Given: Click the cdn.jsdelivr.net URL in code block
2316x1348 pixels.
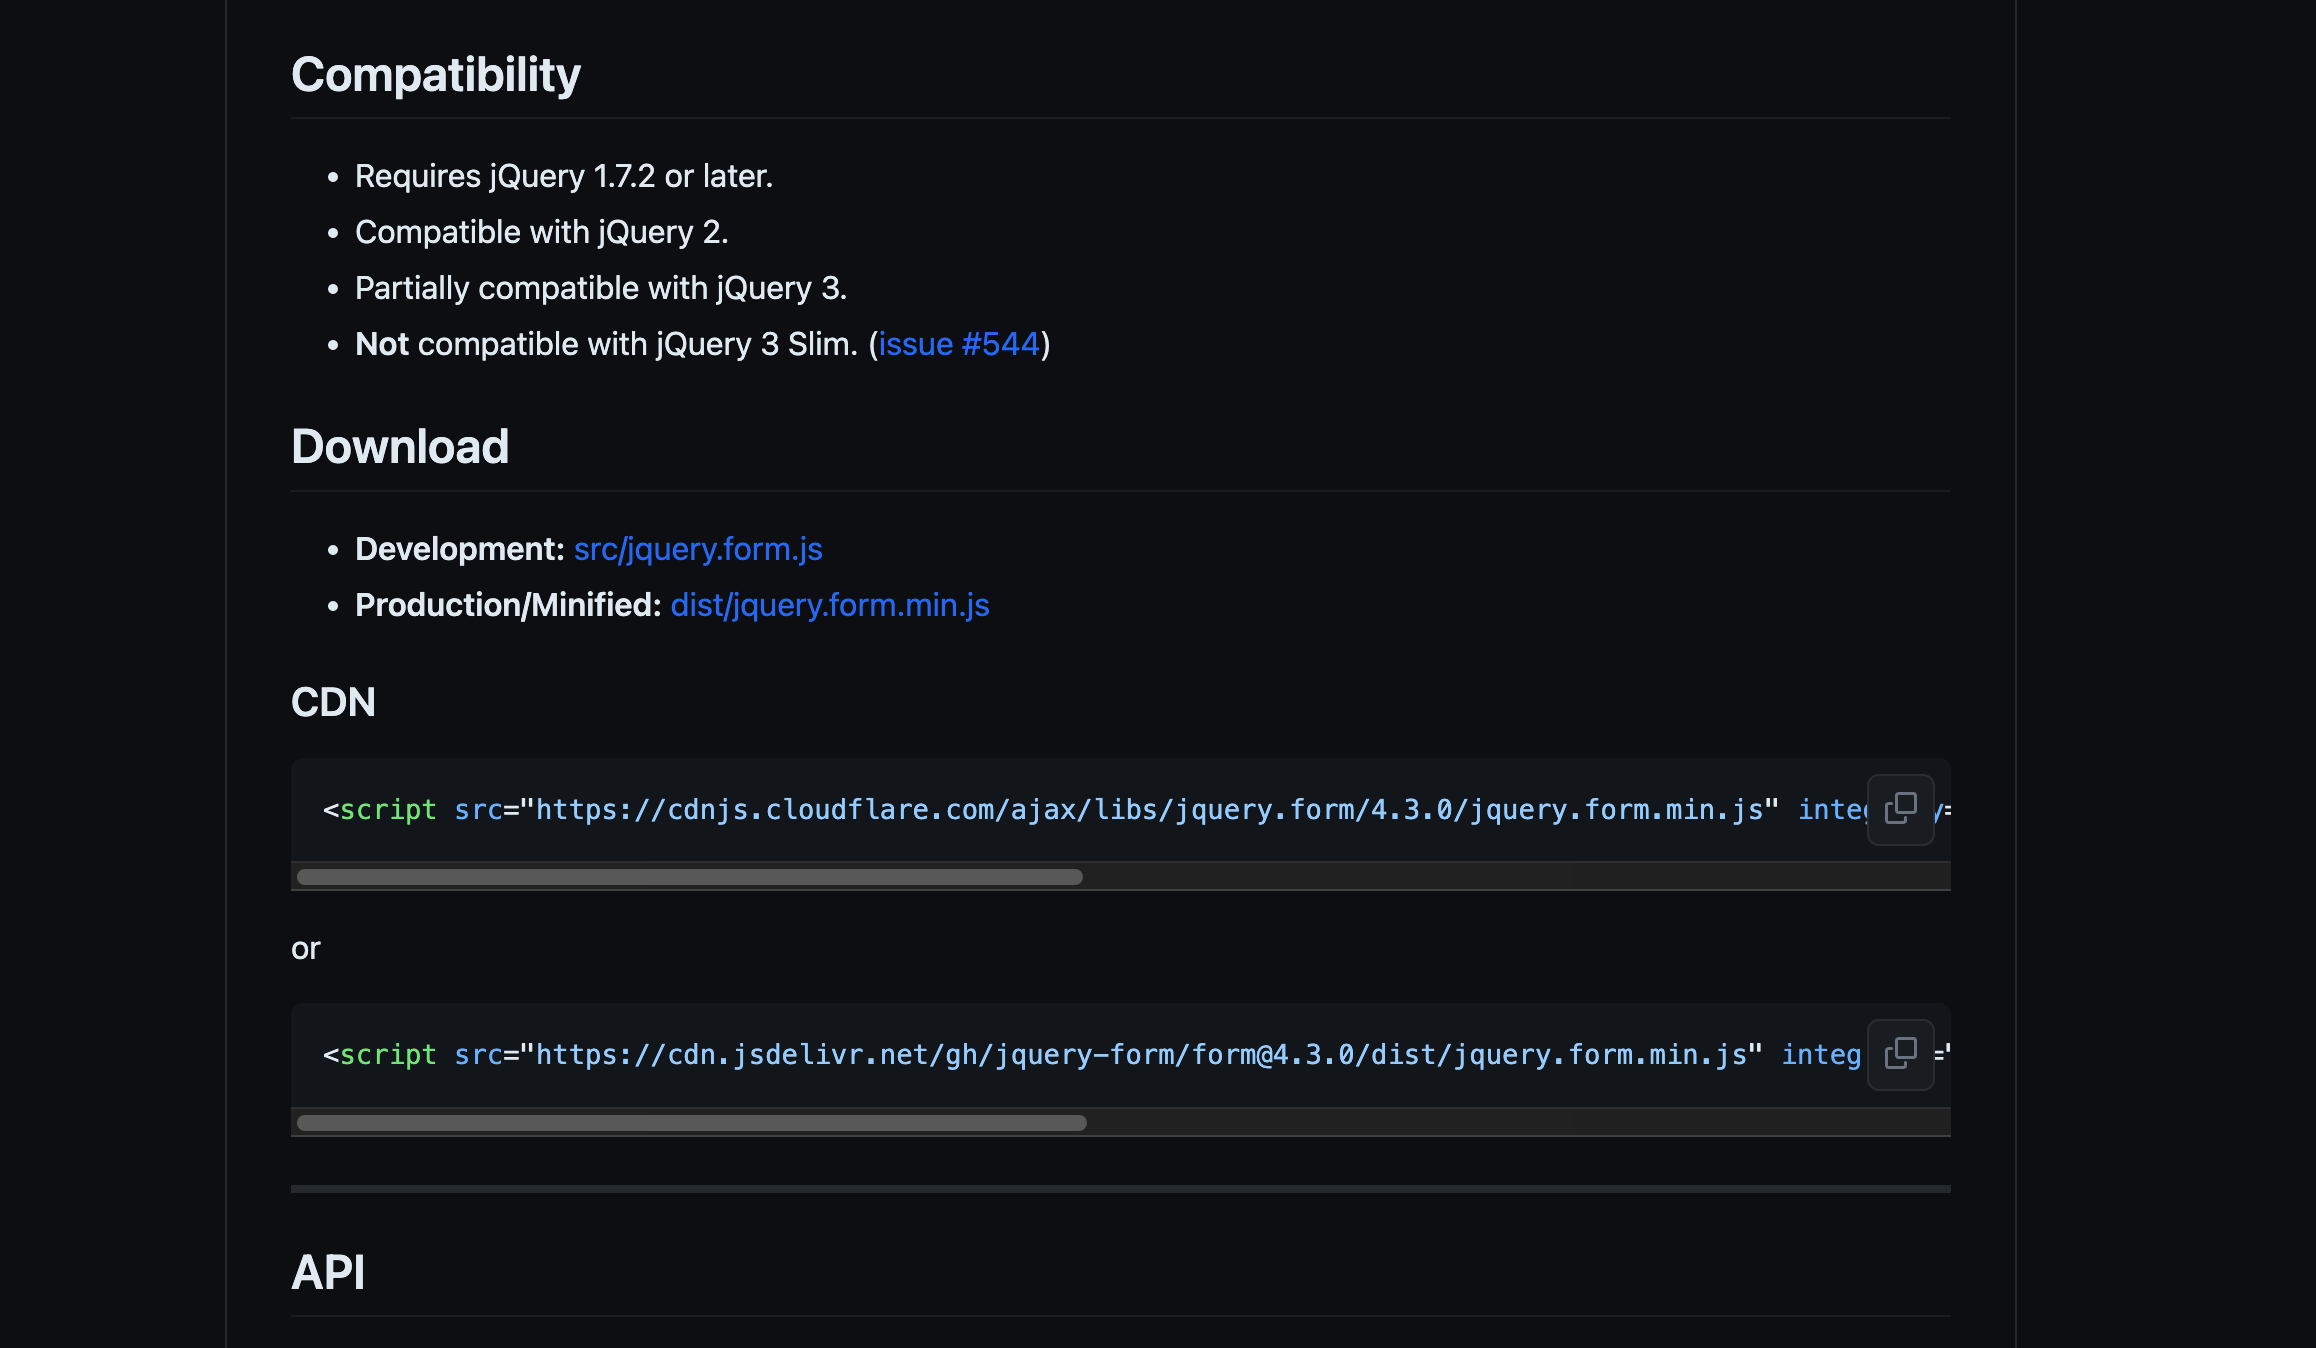Looking at the screenshot, I should click(1141, 1055).
